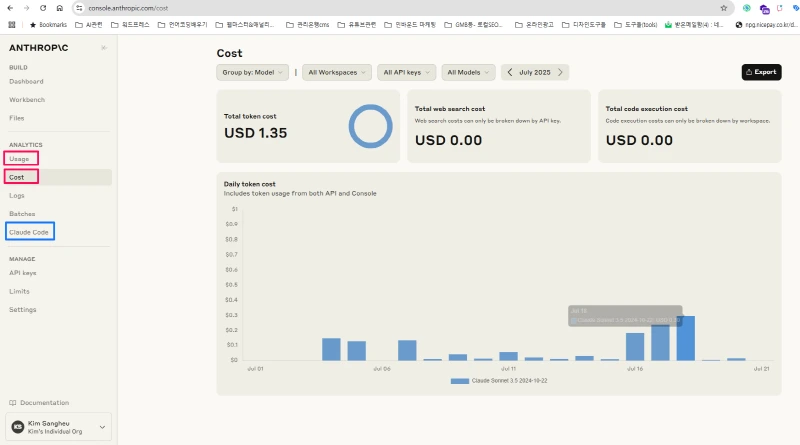This screenshot has width=800, height=445.
Task: Select Claude Code in the sidebar
Action: click(x=29, y=232)
